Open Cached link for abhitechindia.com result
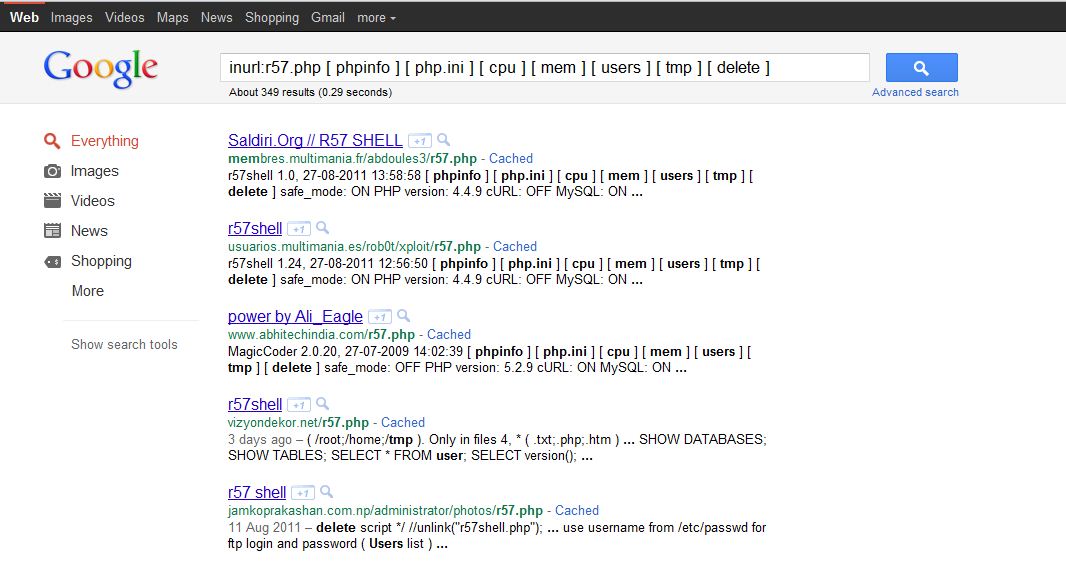The height and width of the screenshot is (564, 1066). (x=449, y=334)
